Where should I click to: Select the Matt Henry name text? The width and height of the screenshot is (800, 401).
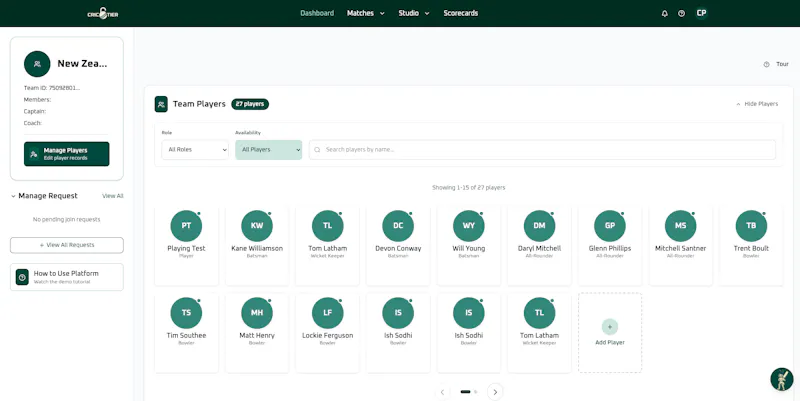tap(257, 336)
